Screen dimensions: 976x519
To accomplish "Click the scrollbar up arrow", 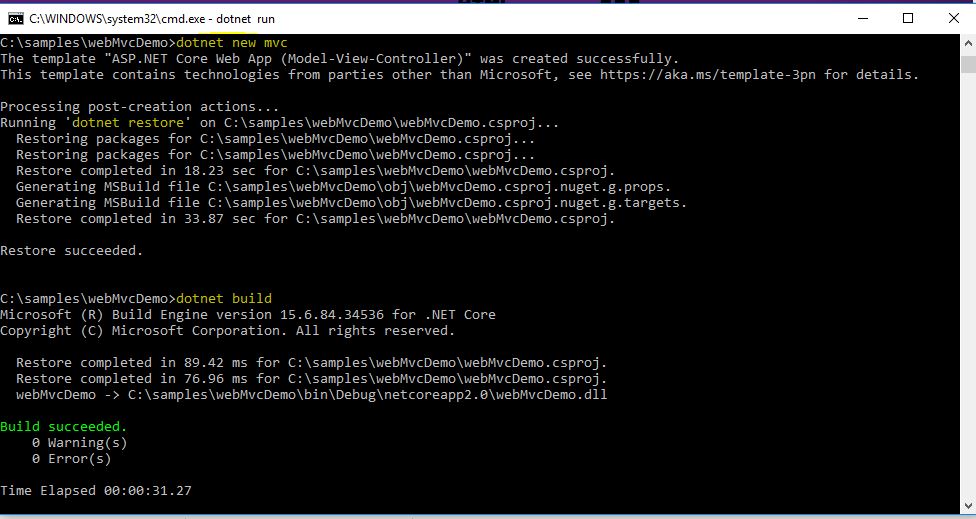I will [968, 43].
